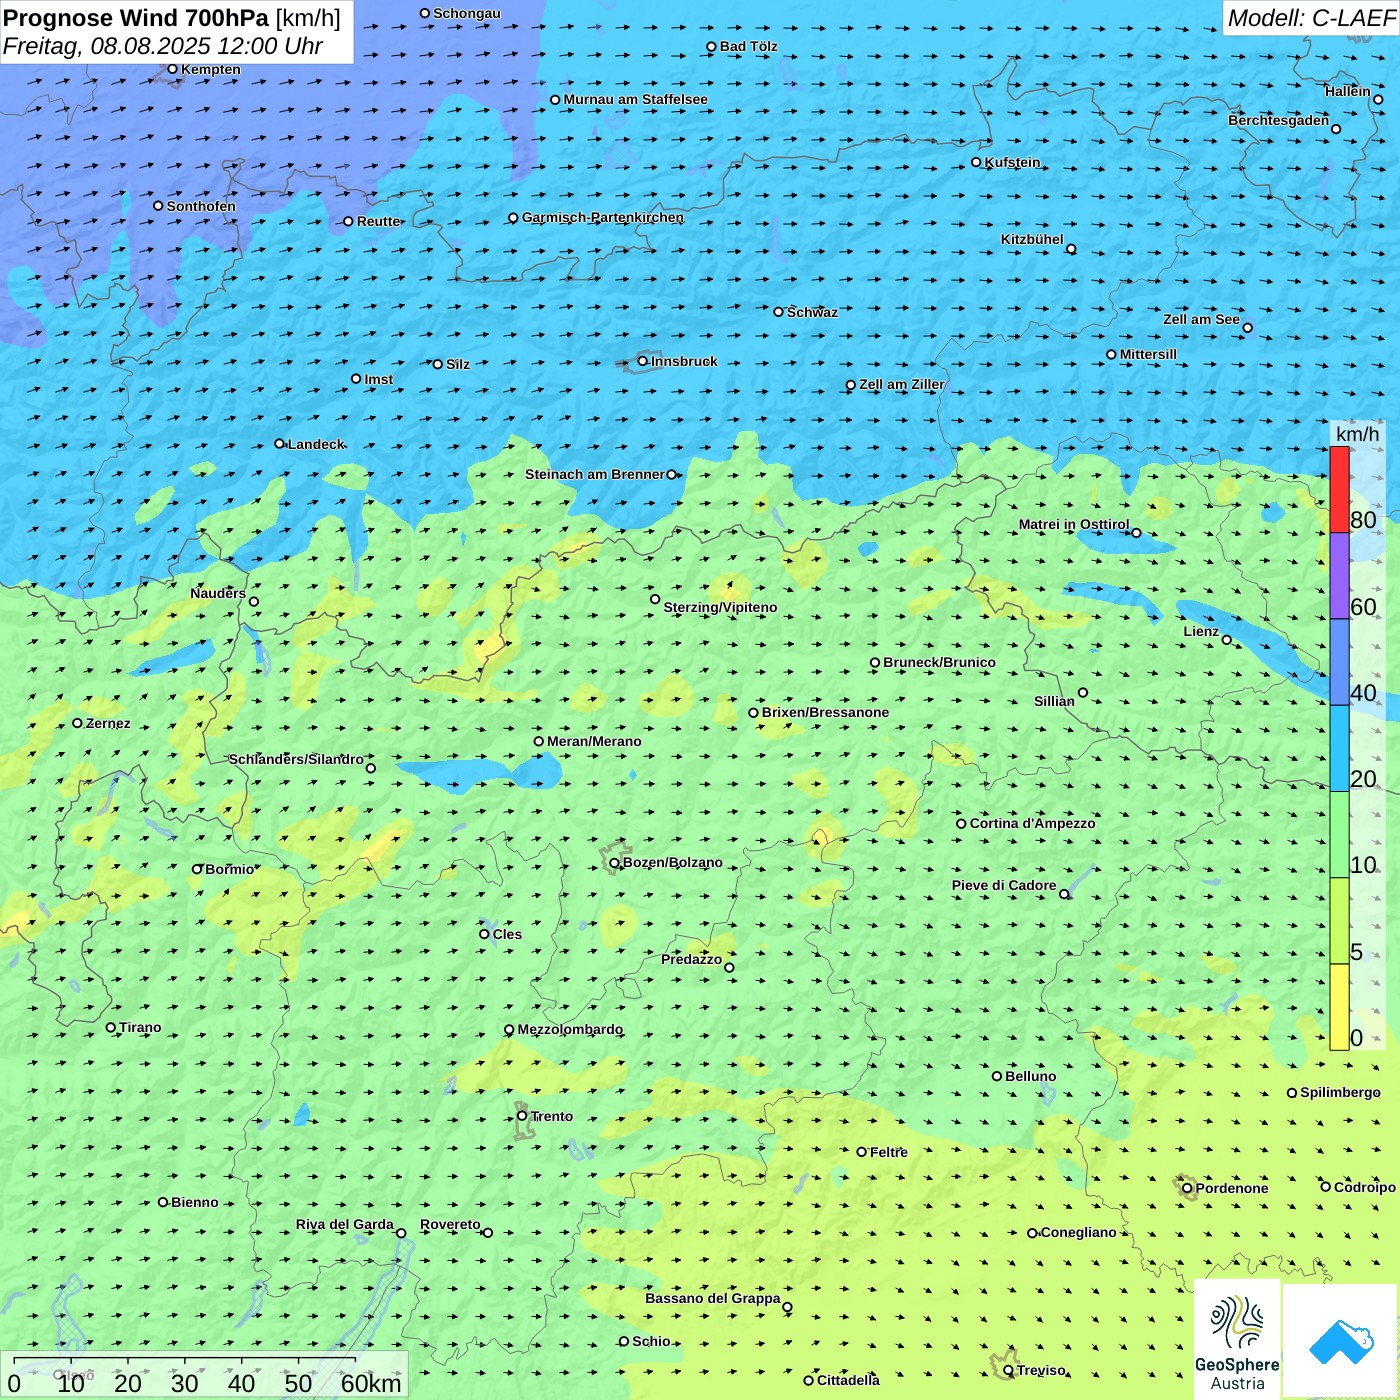1400x1400 pixels.
Task: Click the Modell: C-LAEF label
Action: [x=1311, y=18]
